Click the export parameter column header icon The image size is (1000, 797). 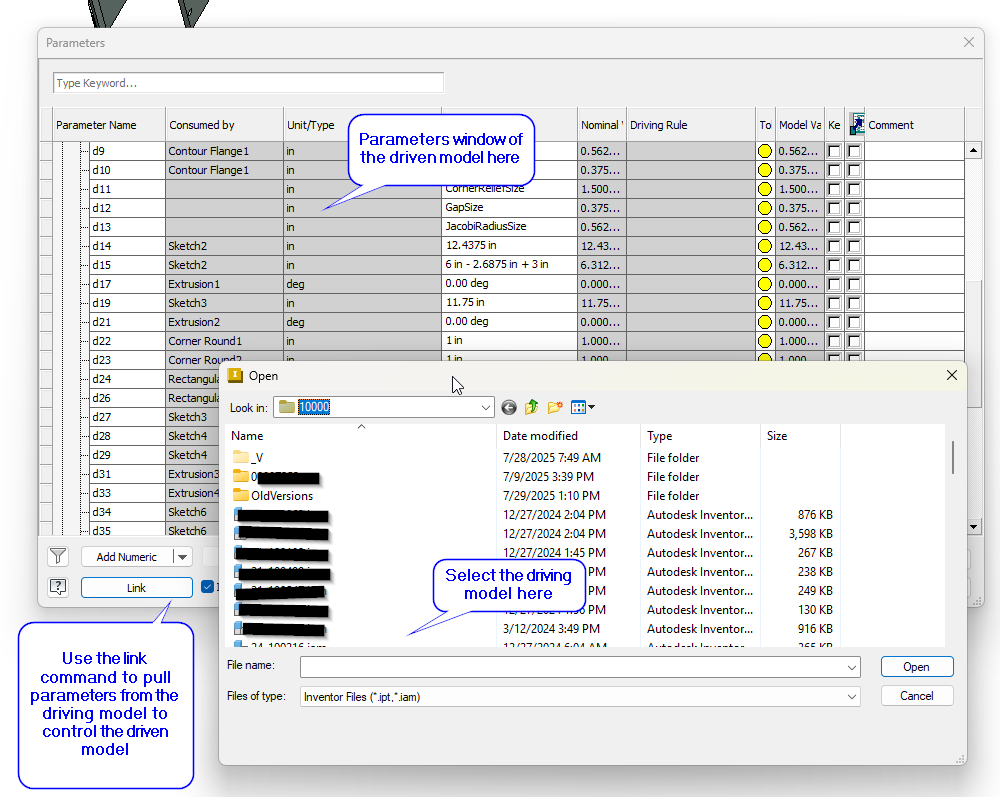point(857,124)
